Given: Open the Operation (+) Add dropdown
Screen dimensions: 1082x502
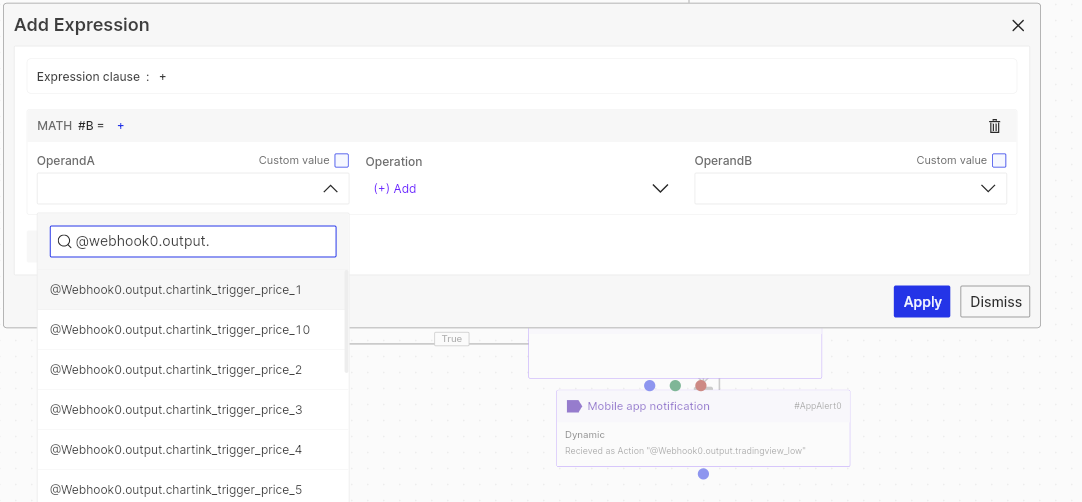Looking at the screenshot, I should [x=520, y=189].
